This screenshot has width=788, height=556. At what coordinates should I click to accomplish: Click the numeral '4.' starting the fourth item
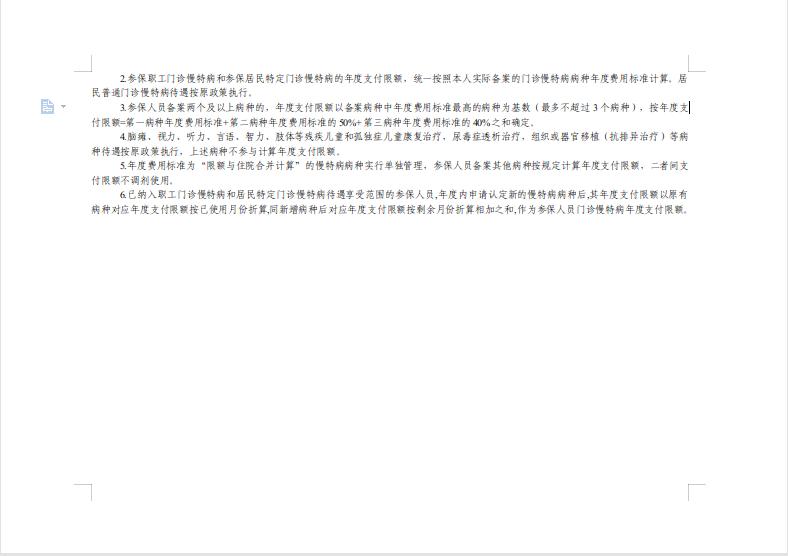click(123, 137)
